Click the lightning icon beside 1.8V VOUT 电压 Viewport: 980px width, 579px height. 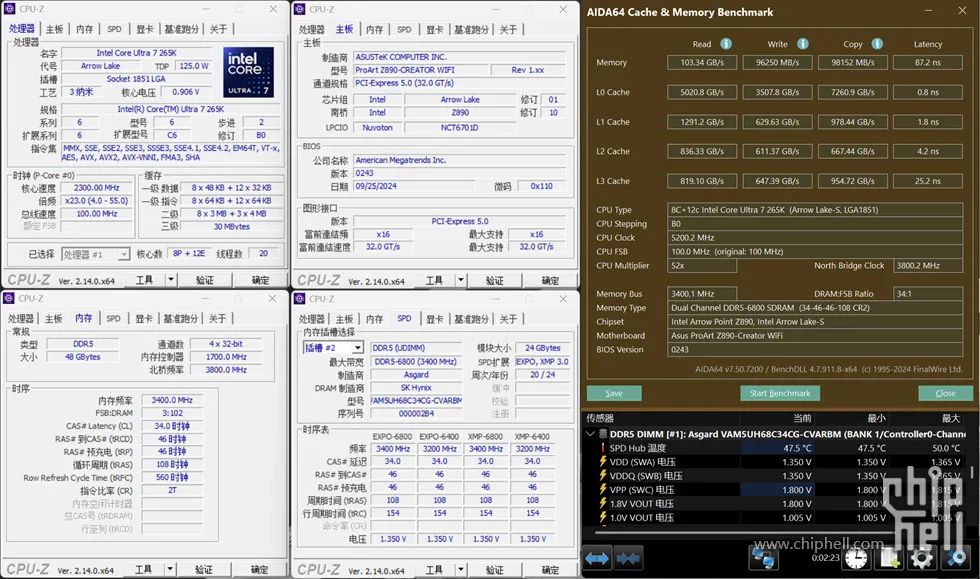(x=603, y=503)
